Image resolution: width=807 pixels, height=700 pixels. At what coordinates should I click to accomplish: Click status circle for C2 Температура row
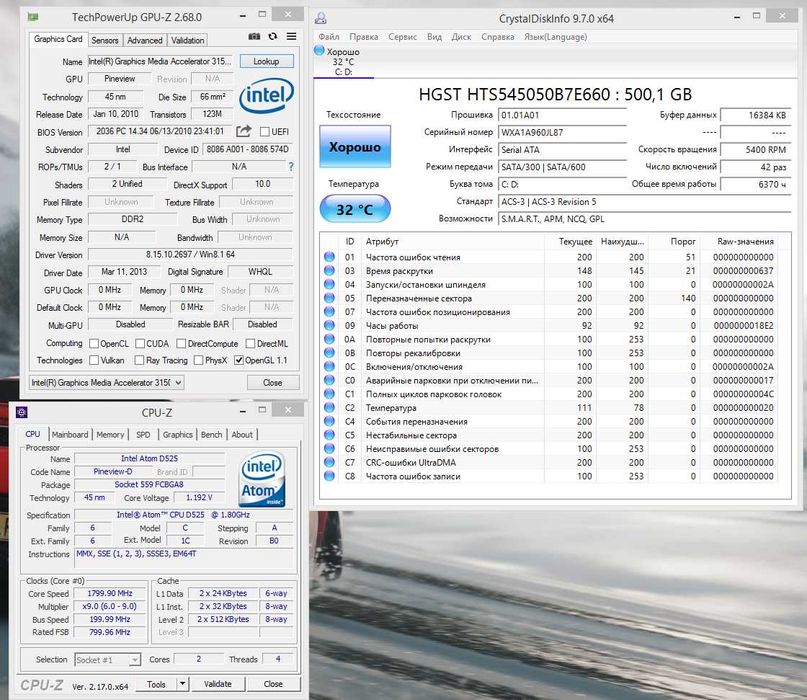tap(329, 407)
